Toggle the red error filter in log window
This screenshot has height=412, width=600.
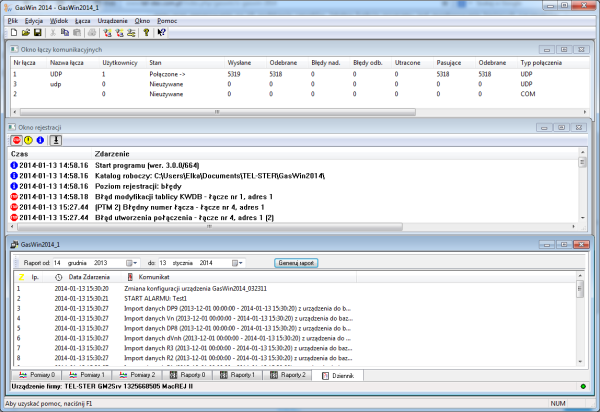(16, 141)
